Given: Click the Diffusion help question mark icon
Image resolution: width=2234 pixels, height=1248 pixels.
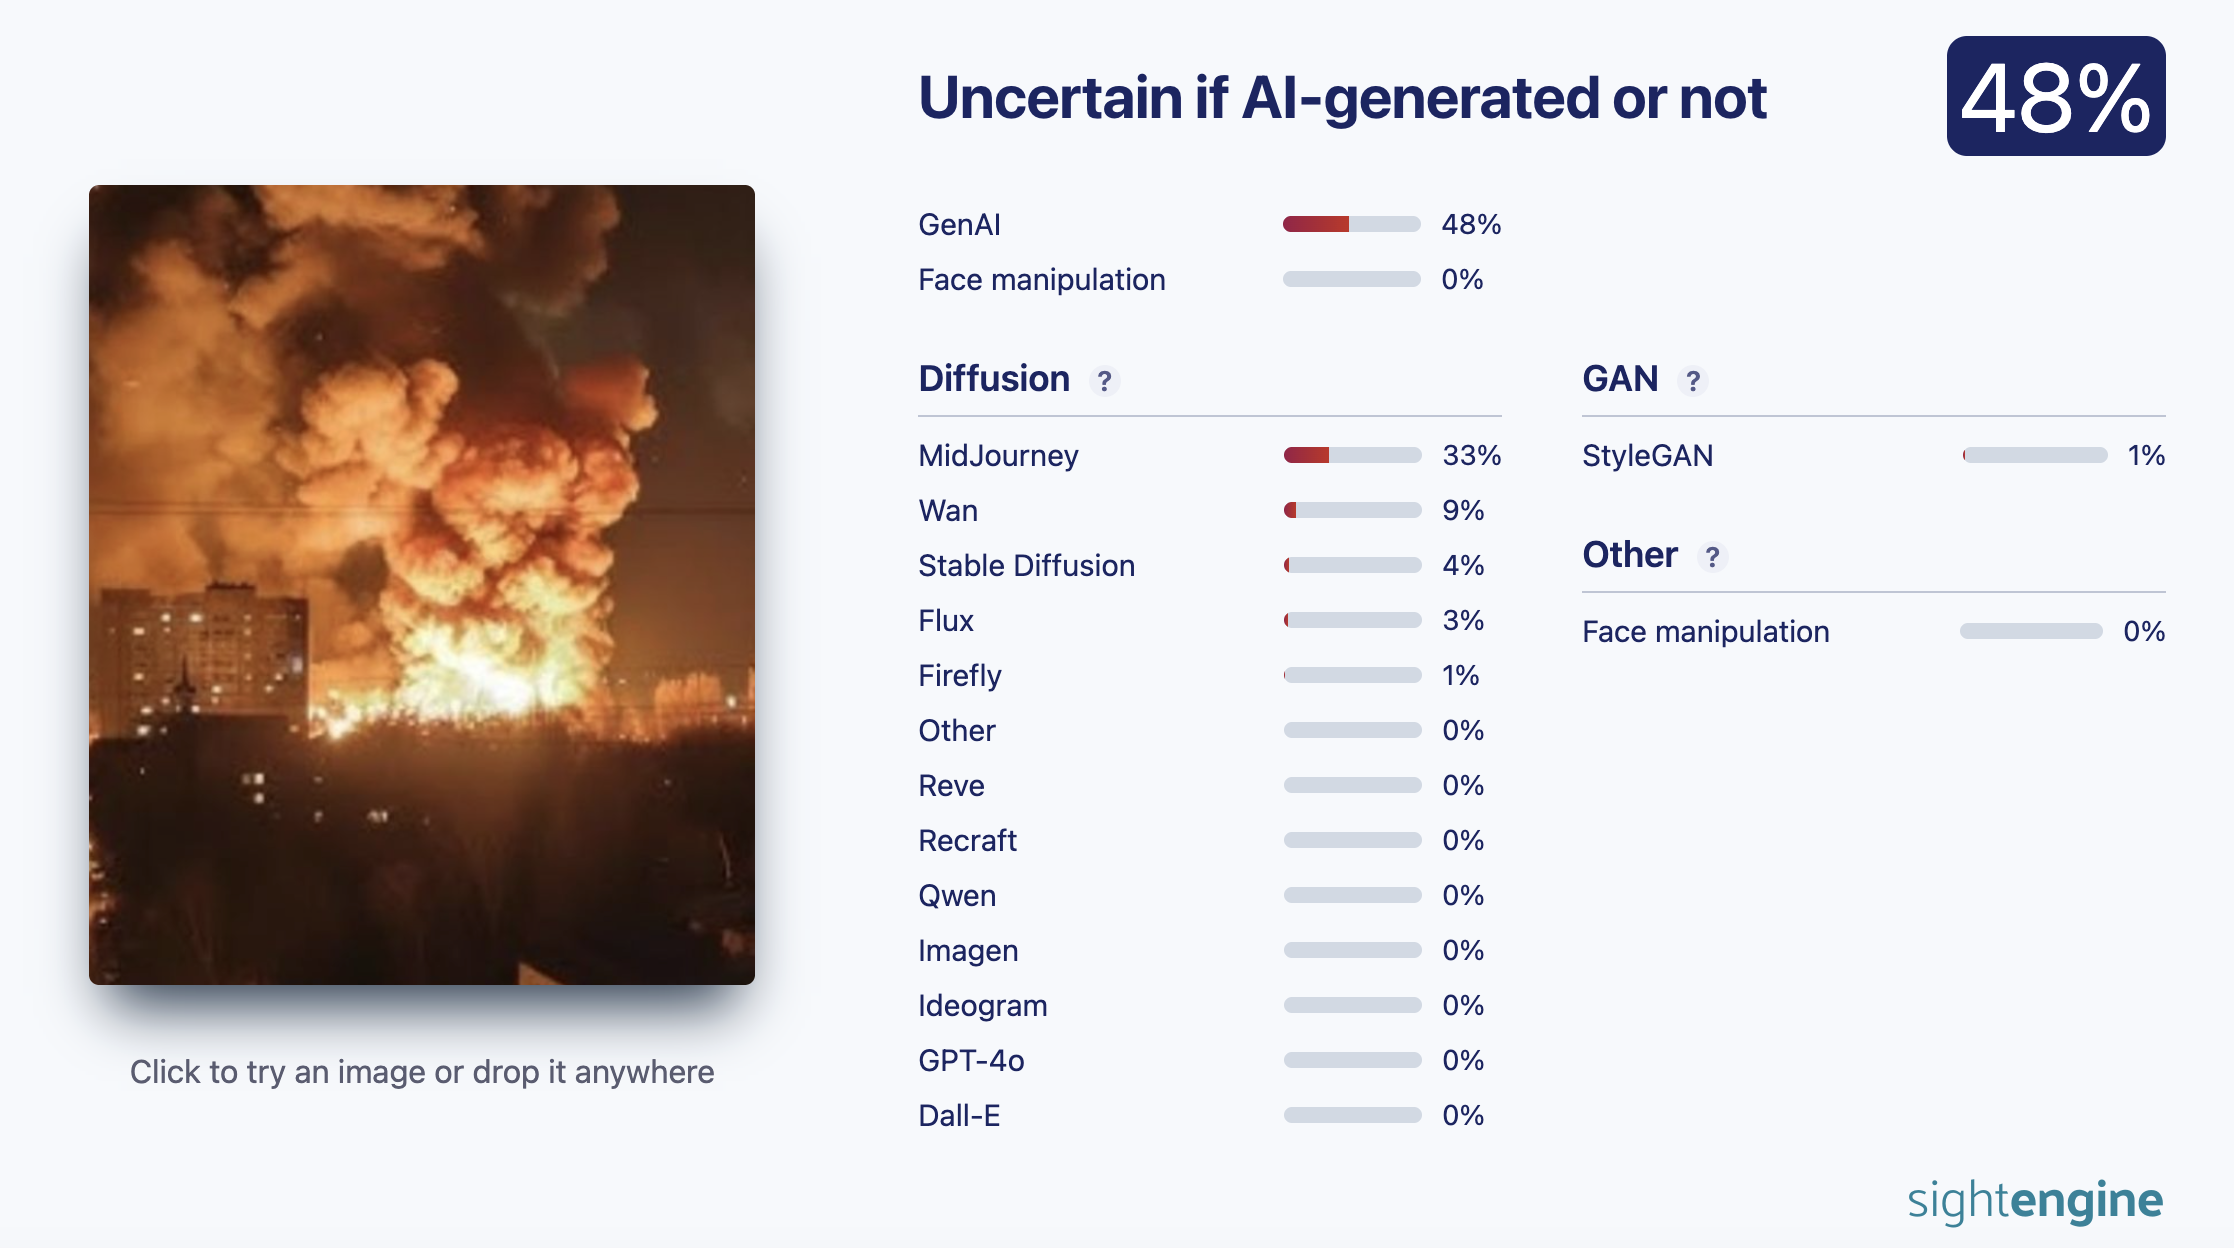Looking at the screenshot, I should tap(1104, 381).
